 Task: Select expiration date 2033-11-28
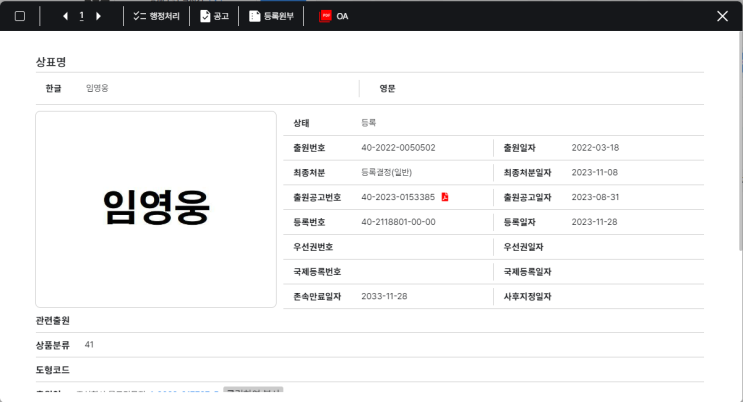[384, 296]
